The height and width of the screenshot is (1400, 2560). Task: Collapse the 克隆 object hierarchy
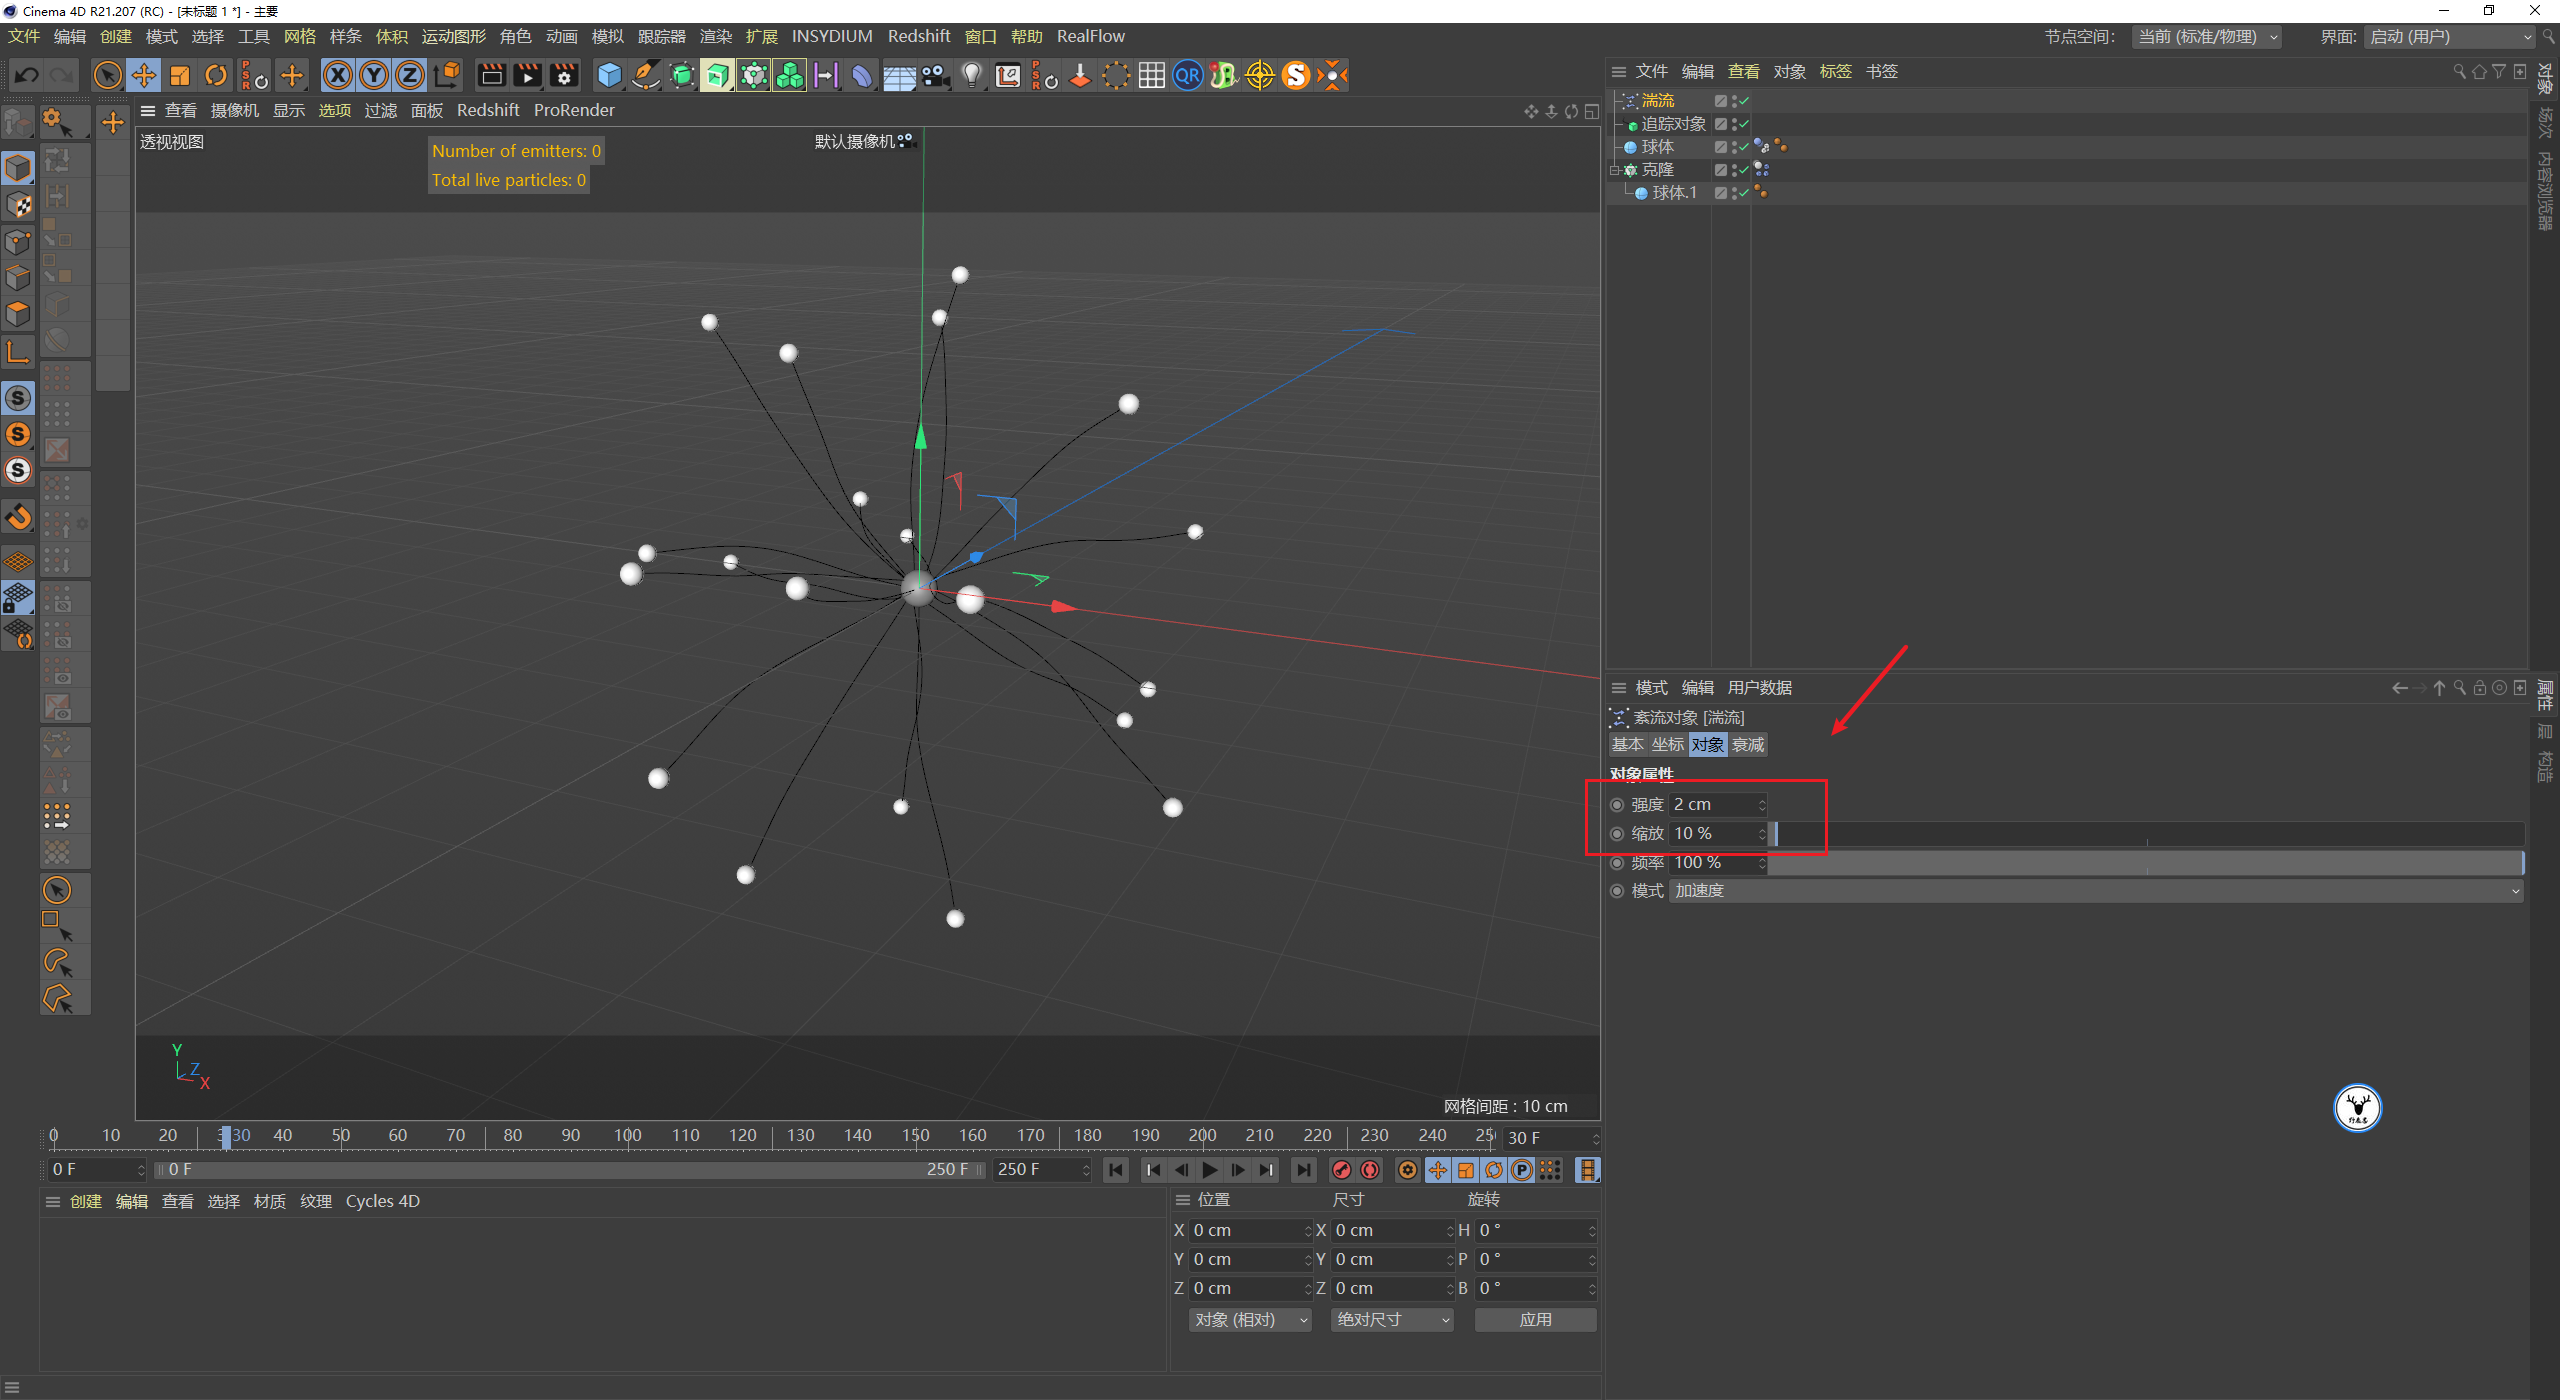click(1614, 170)
